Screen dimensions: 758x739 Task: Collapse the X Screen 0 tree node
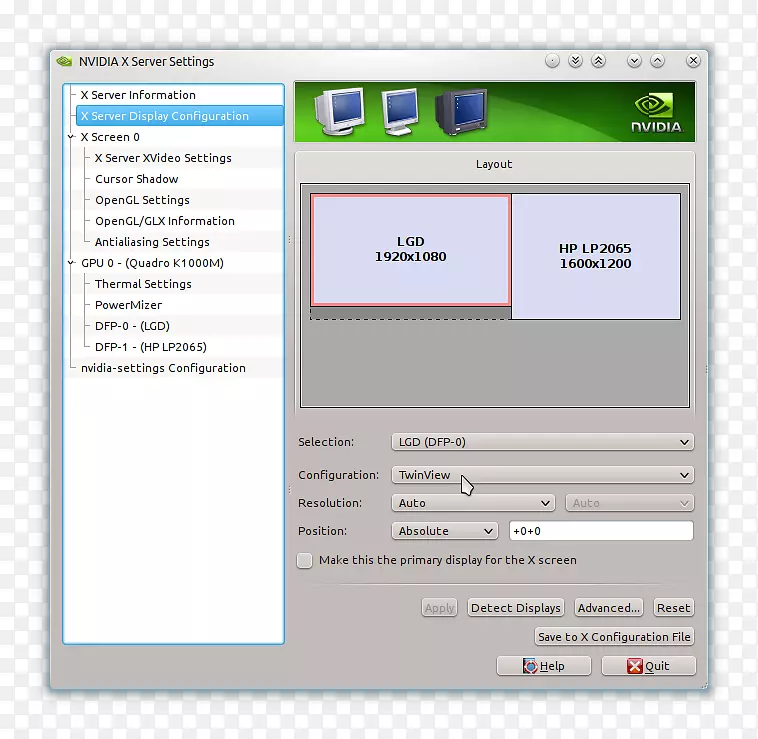pyautogui.click(x=72, y=137)
